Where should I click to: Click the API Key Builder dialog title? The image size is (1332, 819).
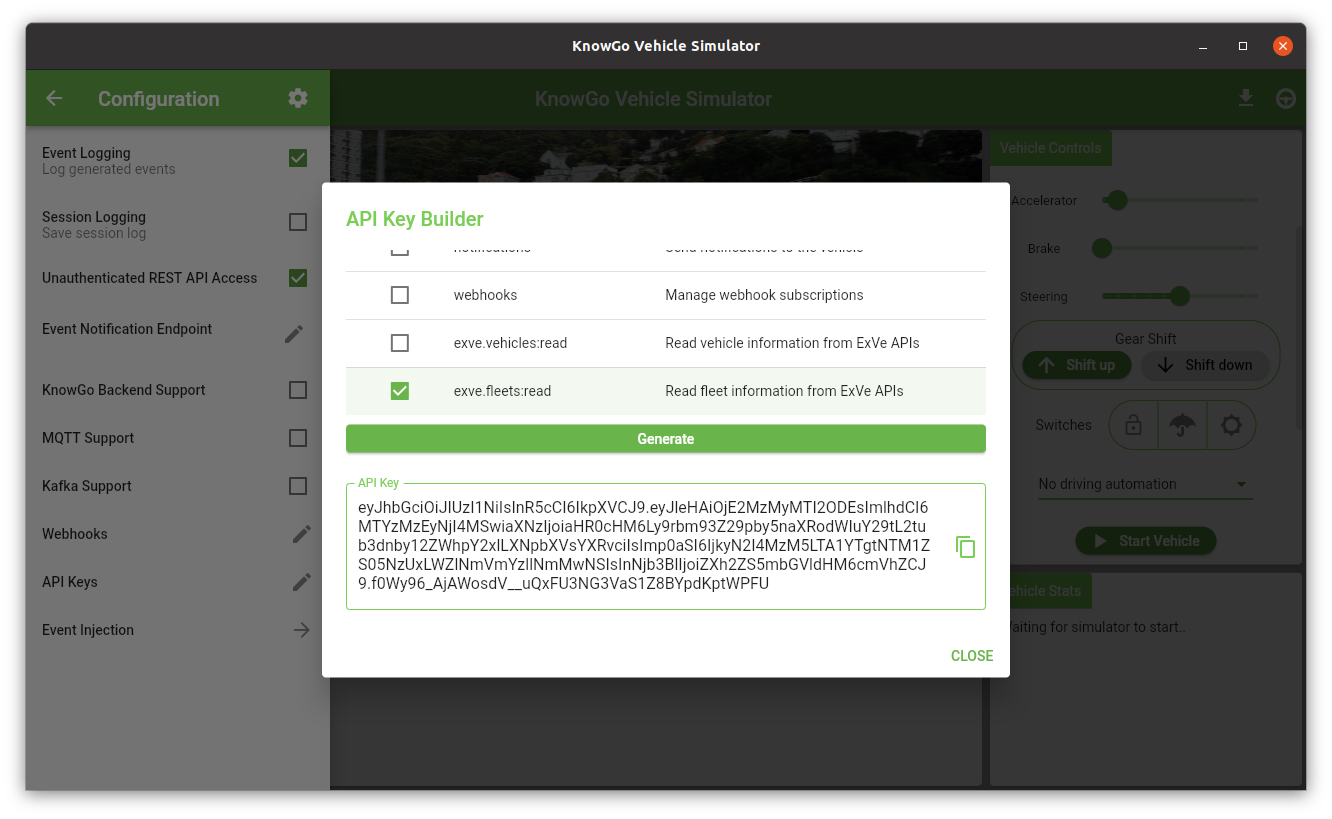click(x=415, y=219)
